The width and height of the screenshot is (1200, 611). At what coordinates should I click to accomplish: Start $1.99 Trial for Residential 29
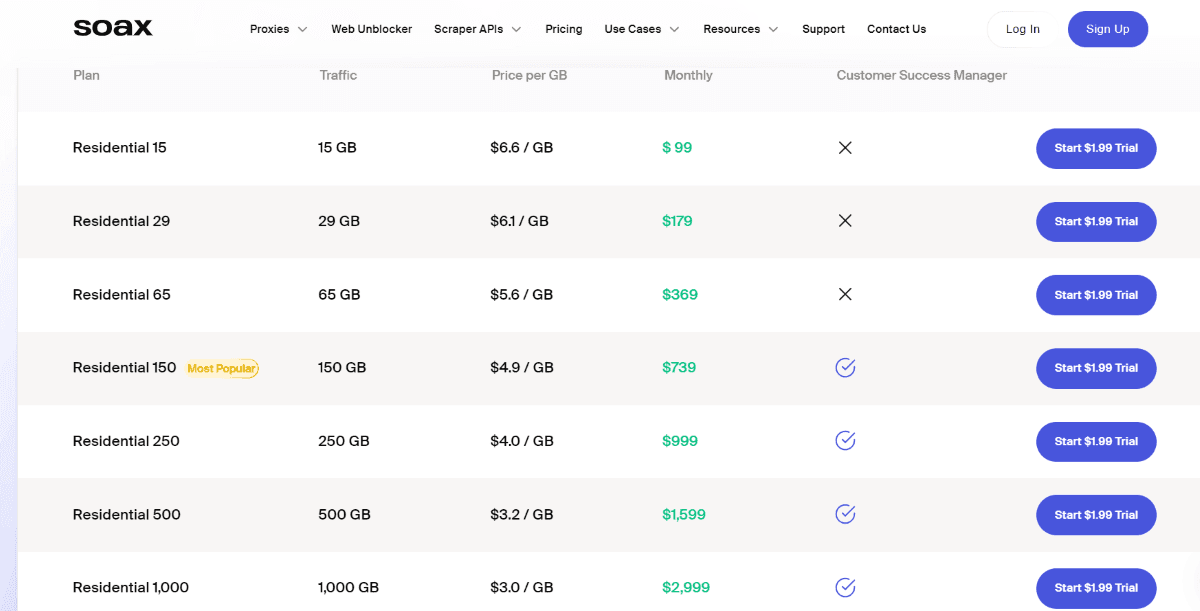1096,221
